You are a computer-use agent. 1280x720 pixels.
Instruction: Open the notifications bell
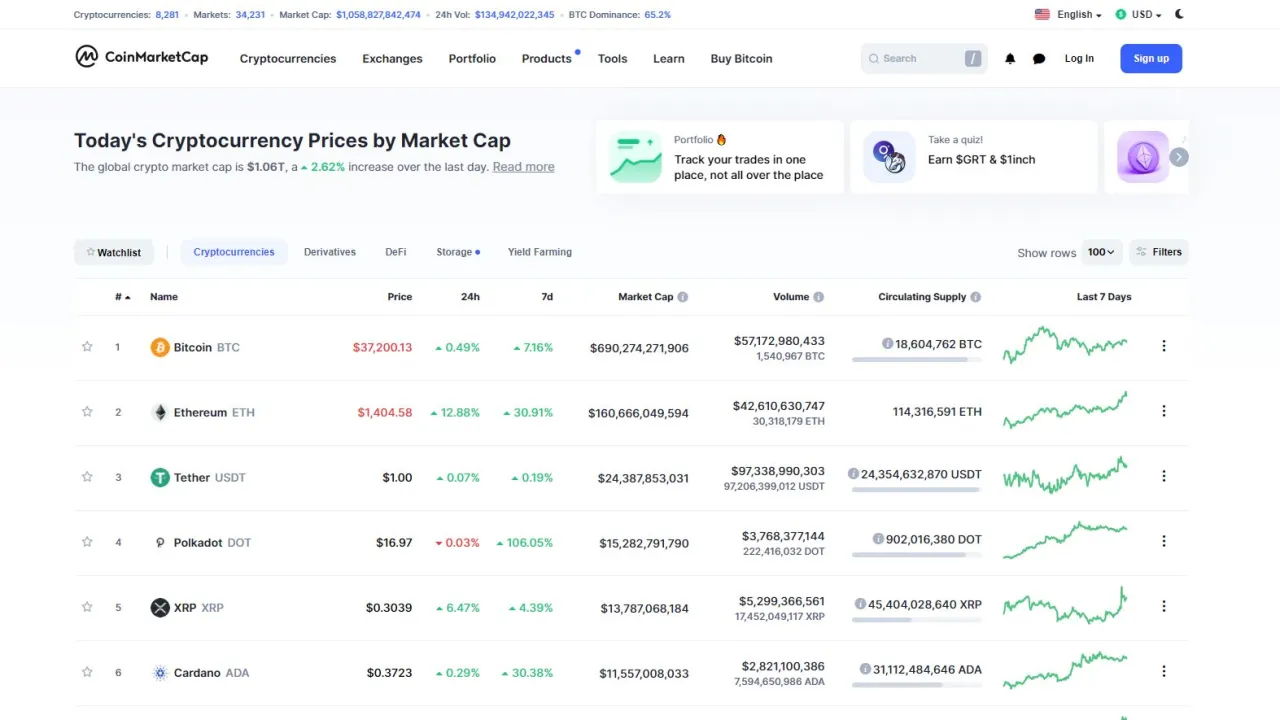pyautogui.click(x=1009, y=58)
